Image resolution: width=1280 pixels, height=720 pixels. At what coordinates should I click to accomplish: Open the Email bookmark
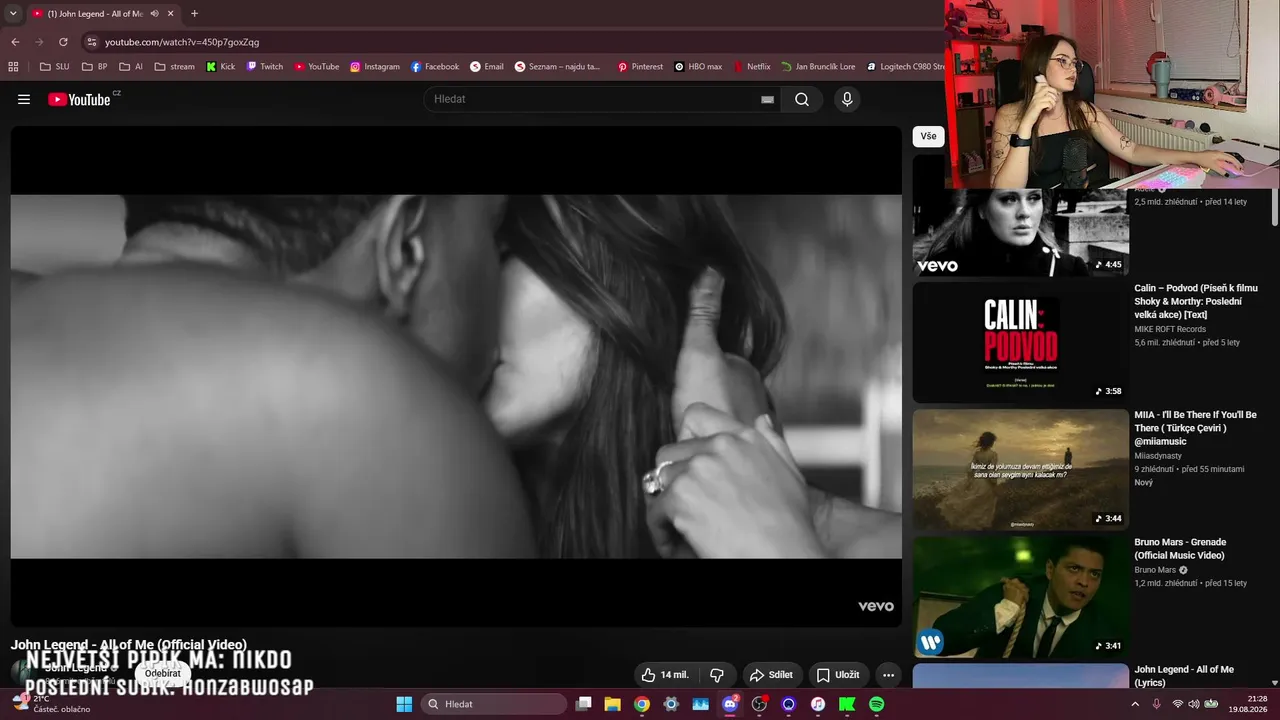click(x=487, y=67)
